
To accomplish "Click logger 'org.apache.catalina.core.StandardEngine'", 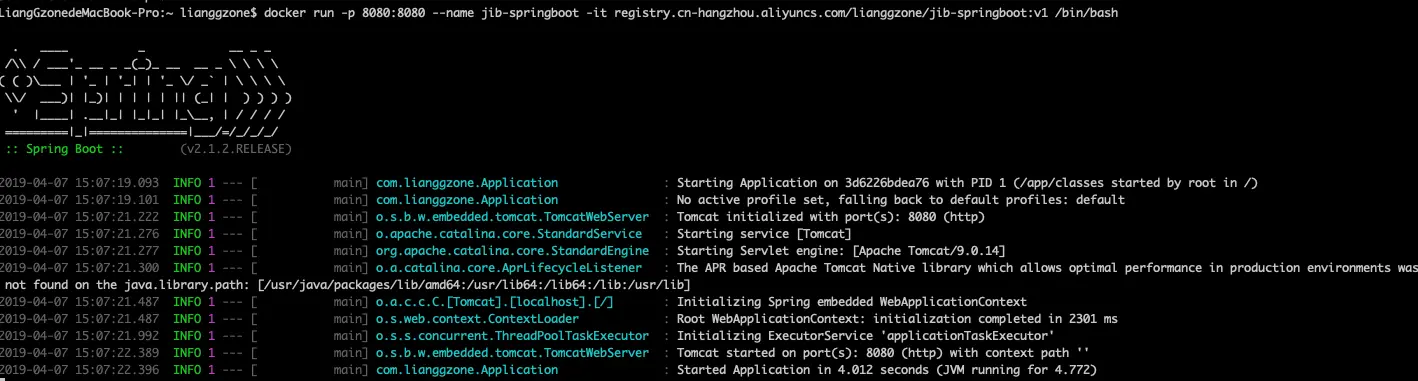I will 512,251.
